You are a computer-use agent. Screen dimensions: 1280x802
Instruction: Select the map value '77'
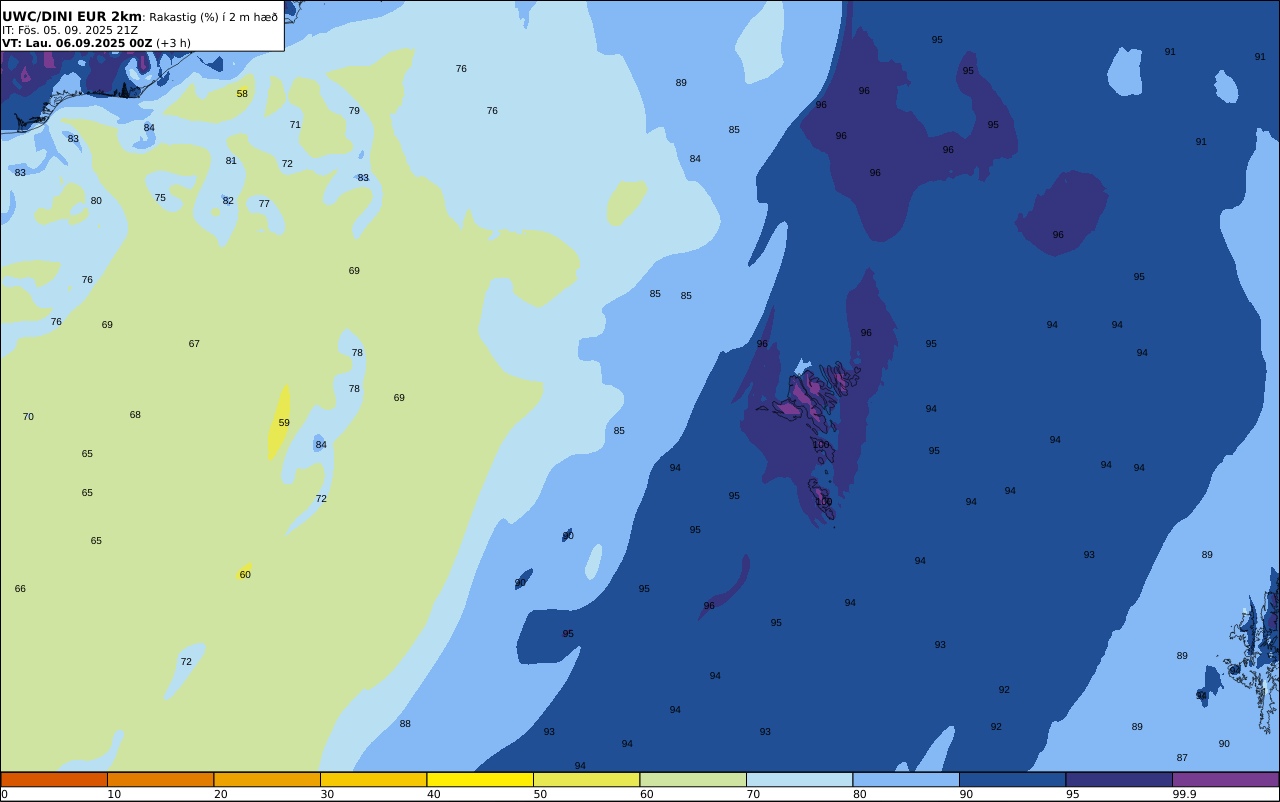(264, 204)
